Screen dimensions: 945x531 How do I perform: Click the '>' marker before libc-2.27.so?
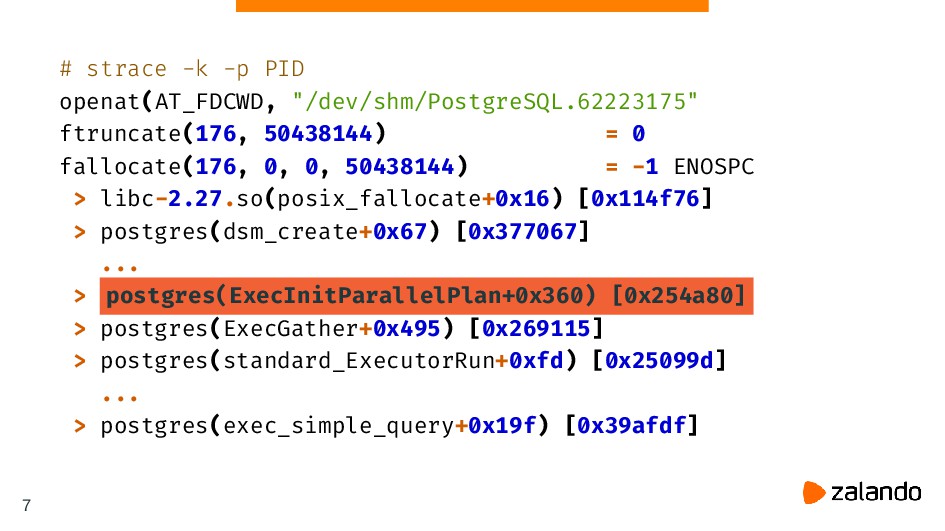(x=80, y=199)
